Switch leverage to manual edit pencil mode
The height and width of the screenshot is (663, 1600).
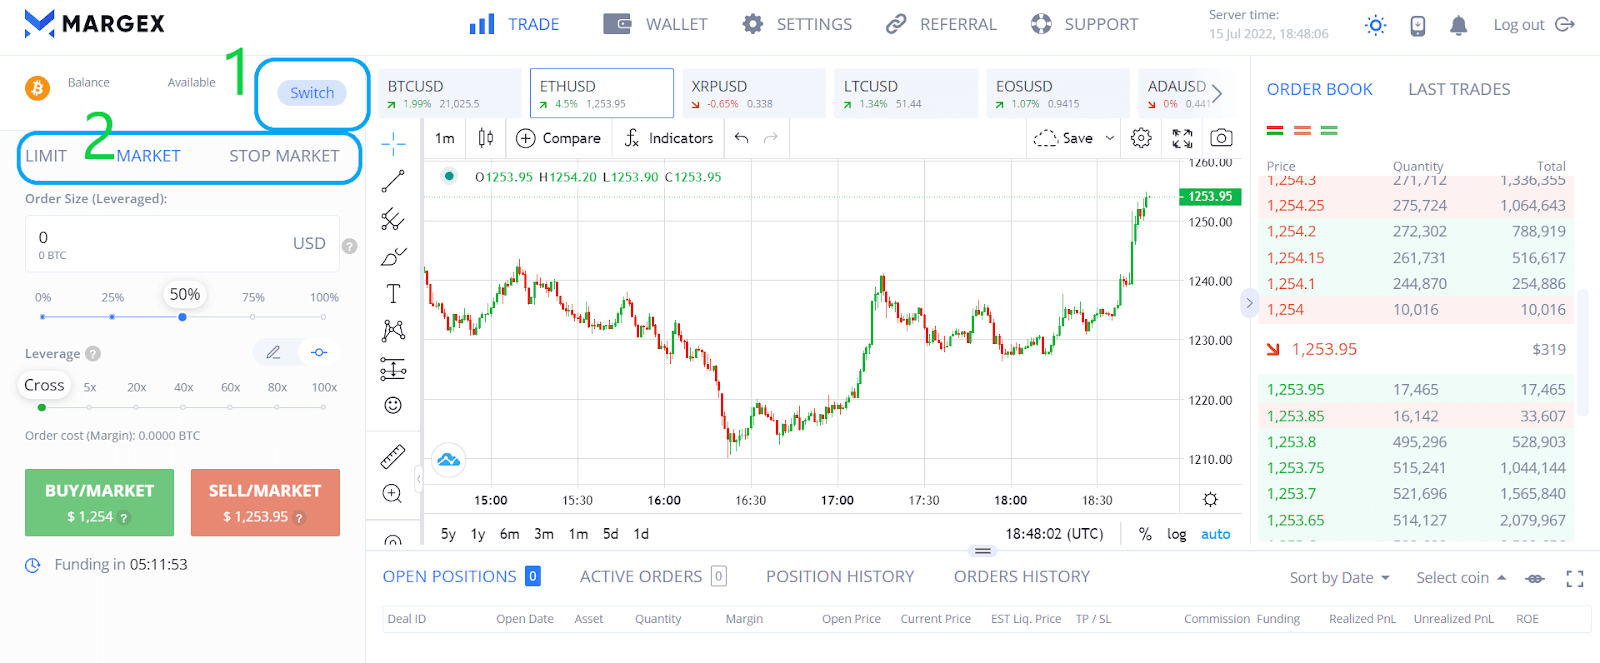273,352
